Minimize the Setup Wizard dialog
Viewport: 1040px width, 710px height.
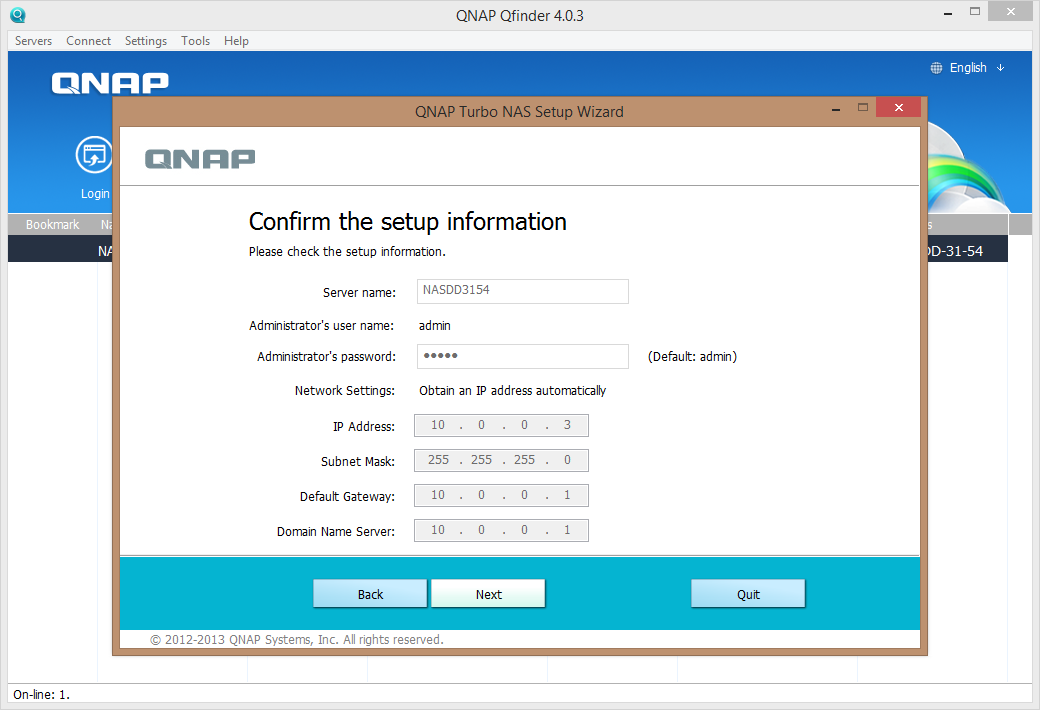836,107
